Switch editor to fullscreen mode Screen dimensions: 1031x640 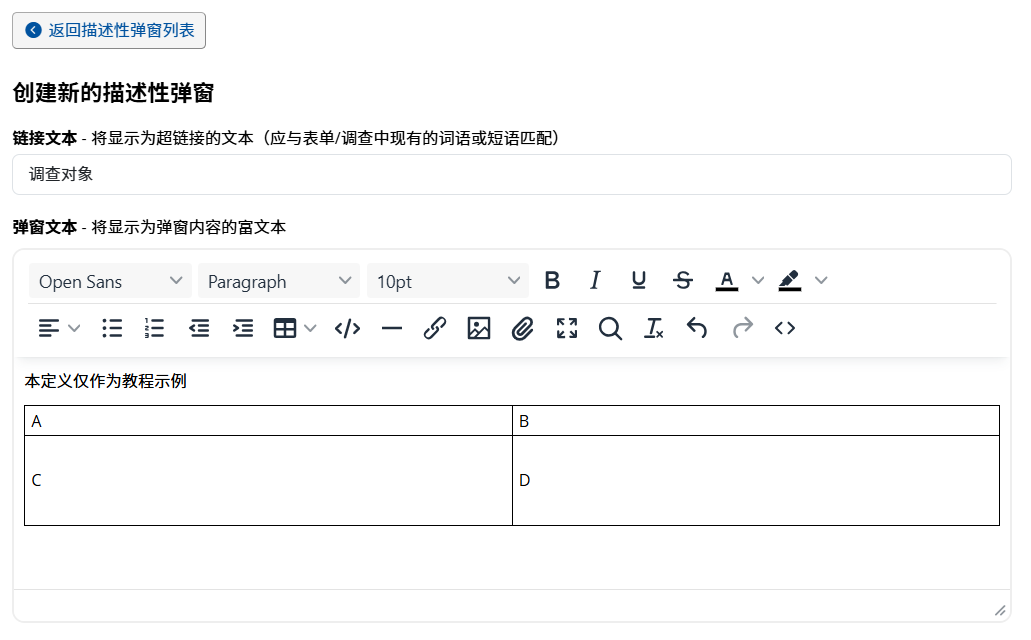pyautogui.click(x=567, y=328)
